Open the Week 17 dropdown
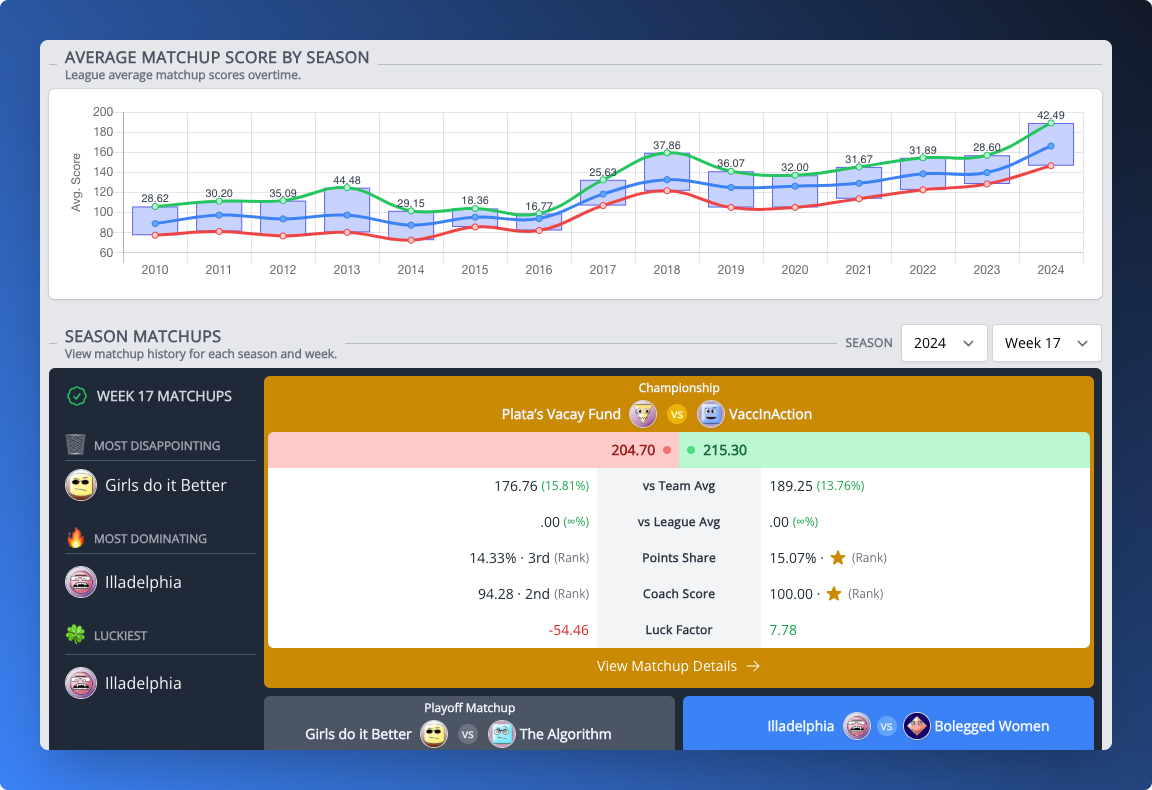Viewport: 1152px width, 790px height. 1046,343
